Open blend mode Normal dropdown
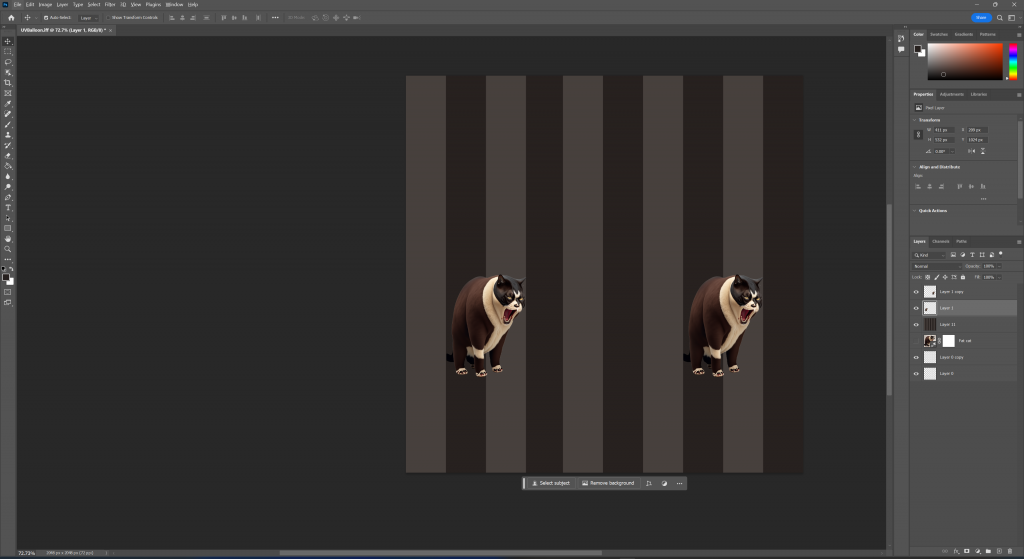Screen dimensions: 1024x559 click(x=936, y=266)
